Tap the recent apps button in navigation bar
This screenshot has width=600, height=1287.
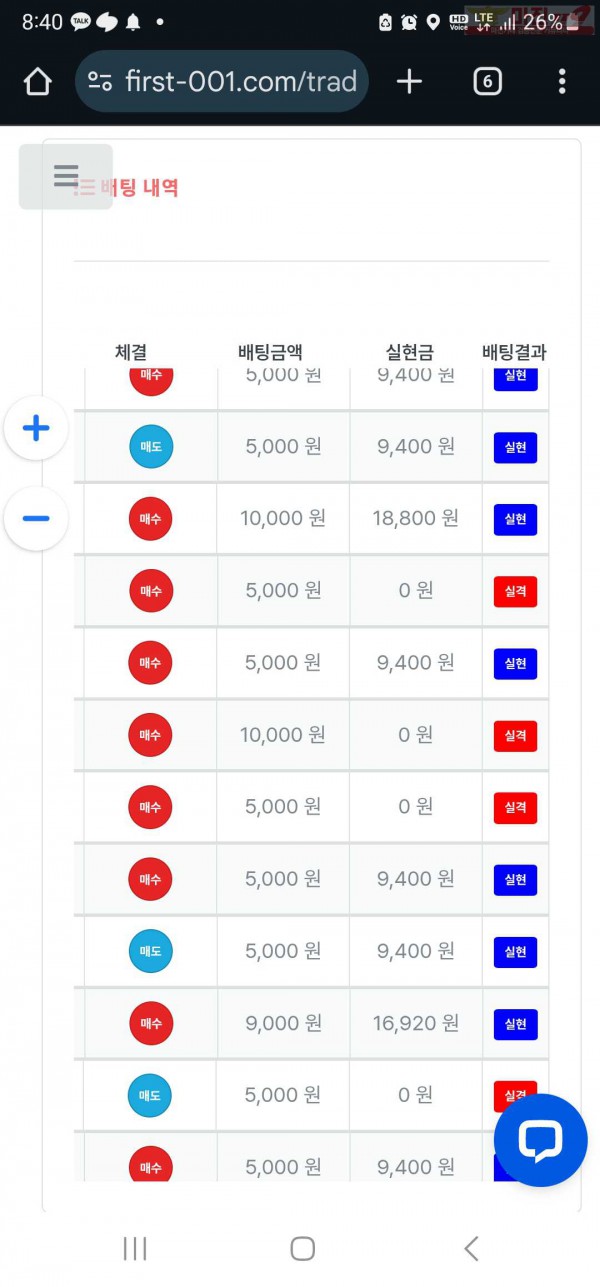pos(135,1248)
